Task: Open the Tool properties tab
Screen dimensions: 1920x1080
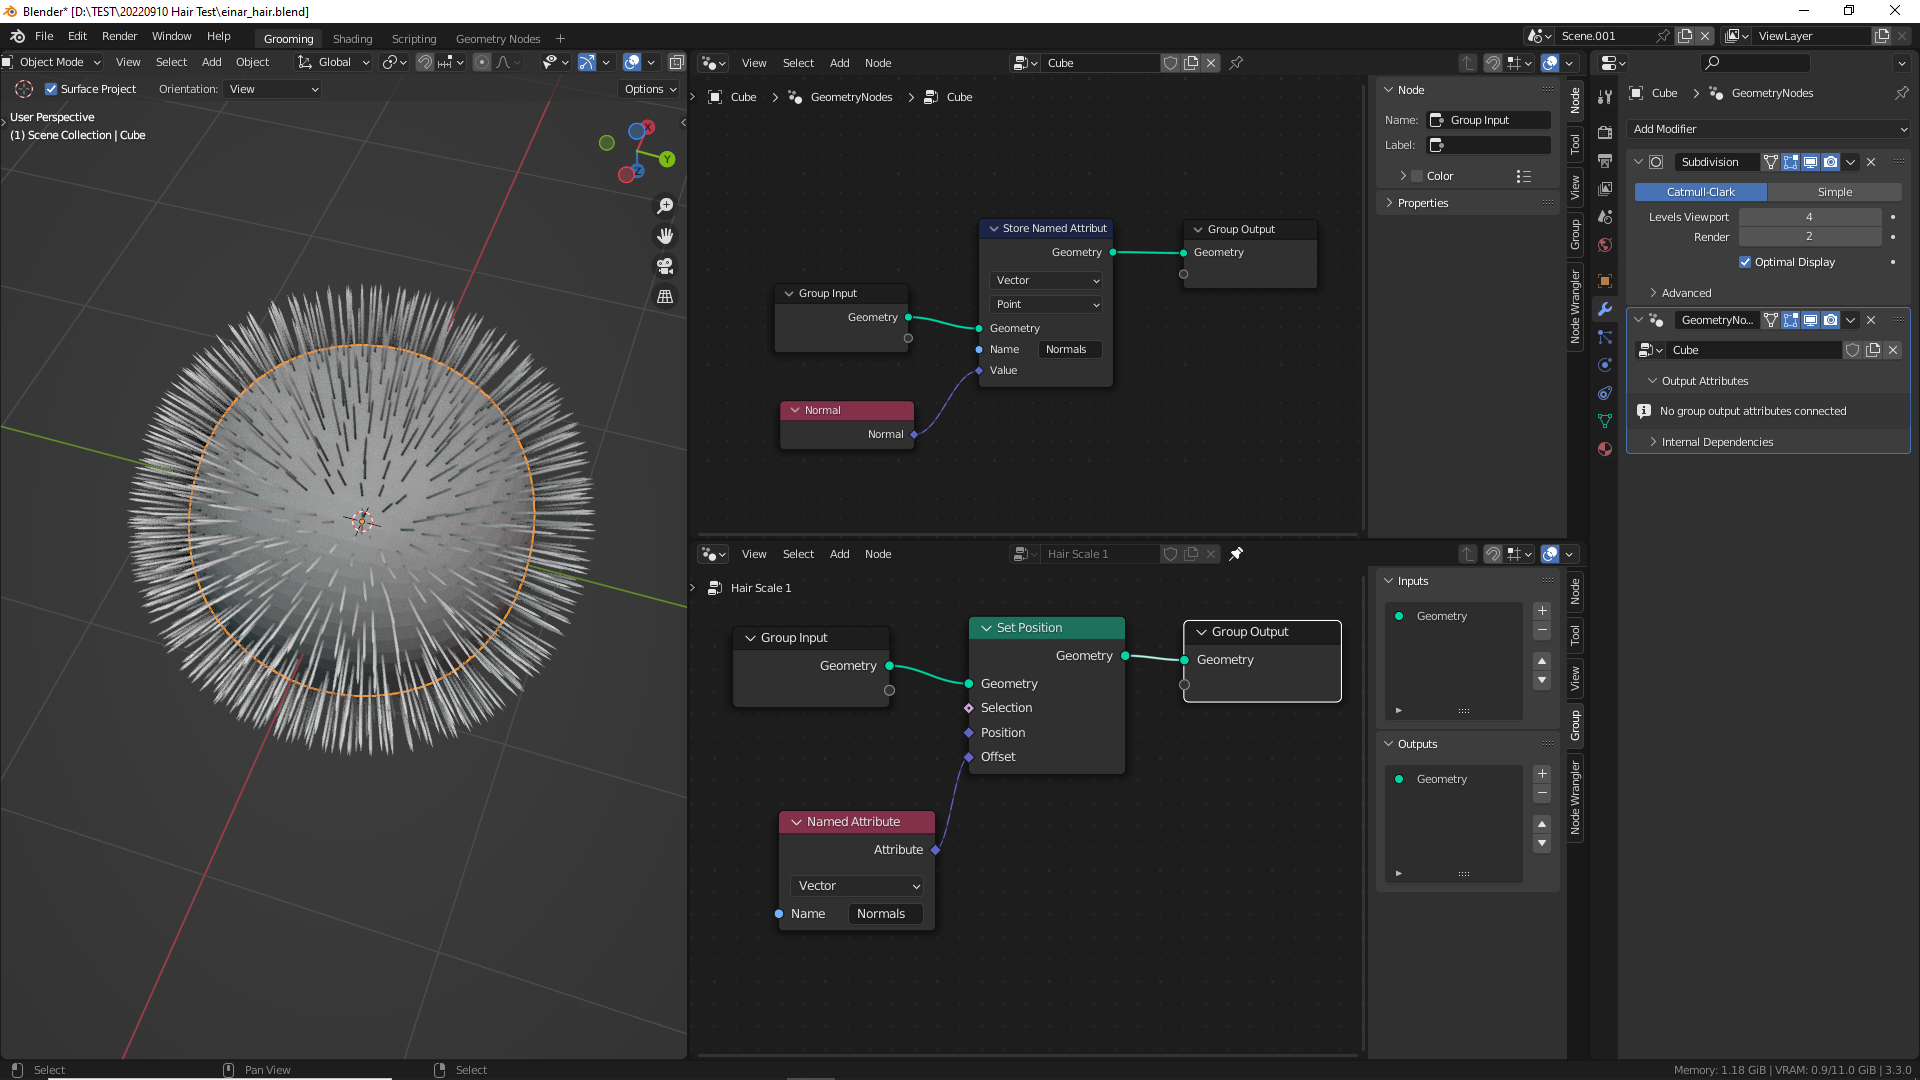Action: (x=1605, y=97)
